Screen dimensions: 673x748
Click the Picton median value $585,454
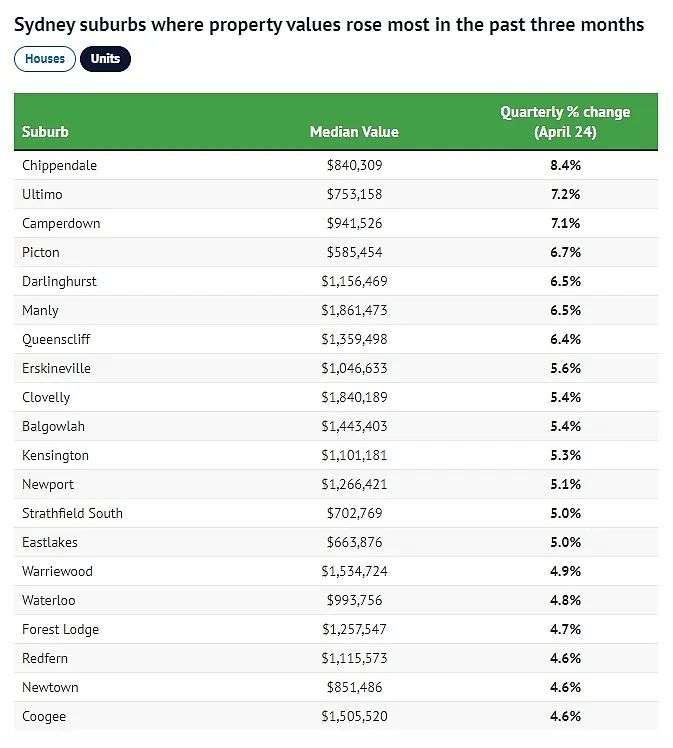(354, 252)
